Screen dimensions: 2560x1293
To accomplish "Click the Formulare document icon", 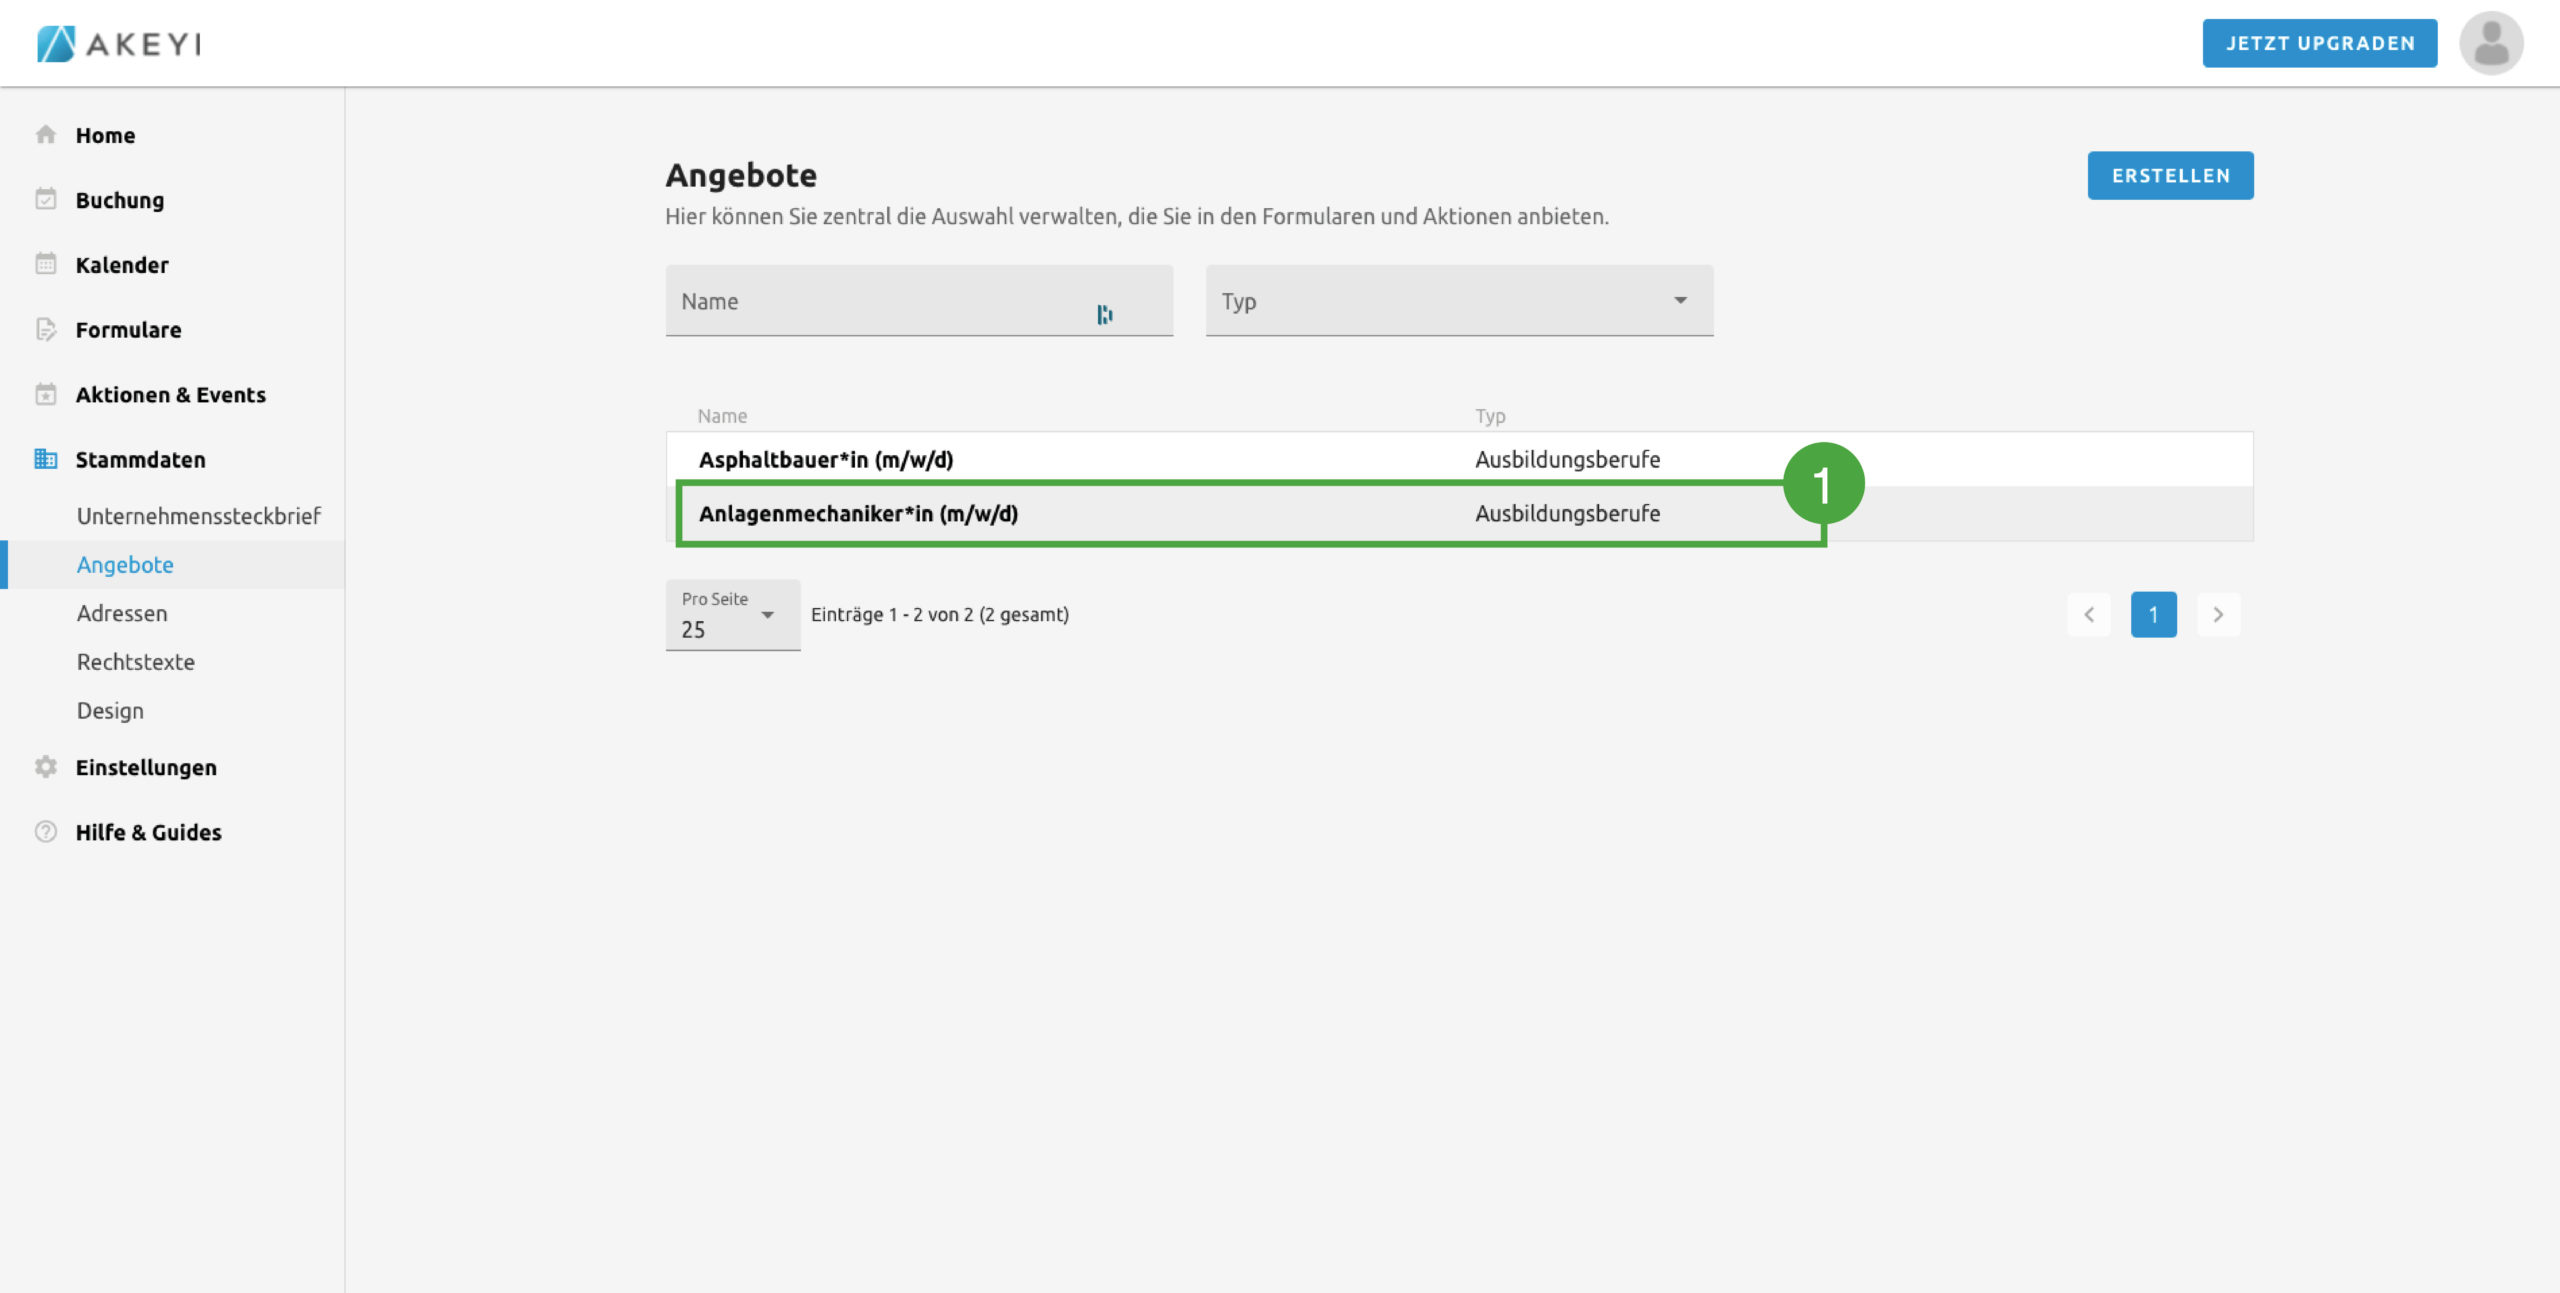I will tap(45, 329).
